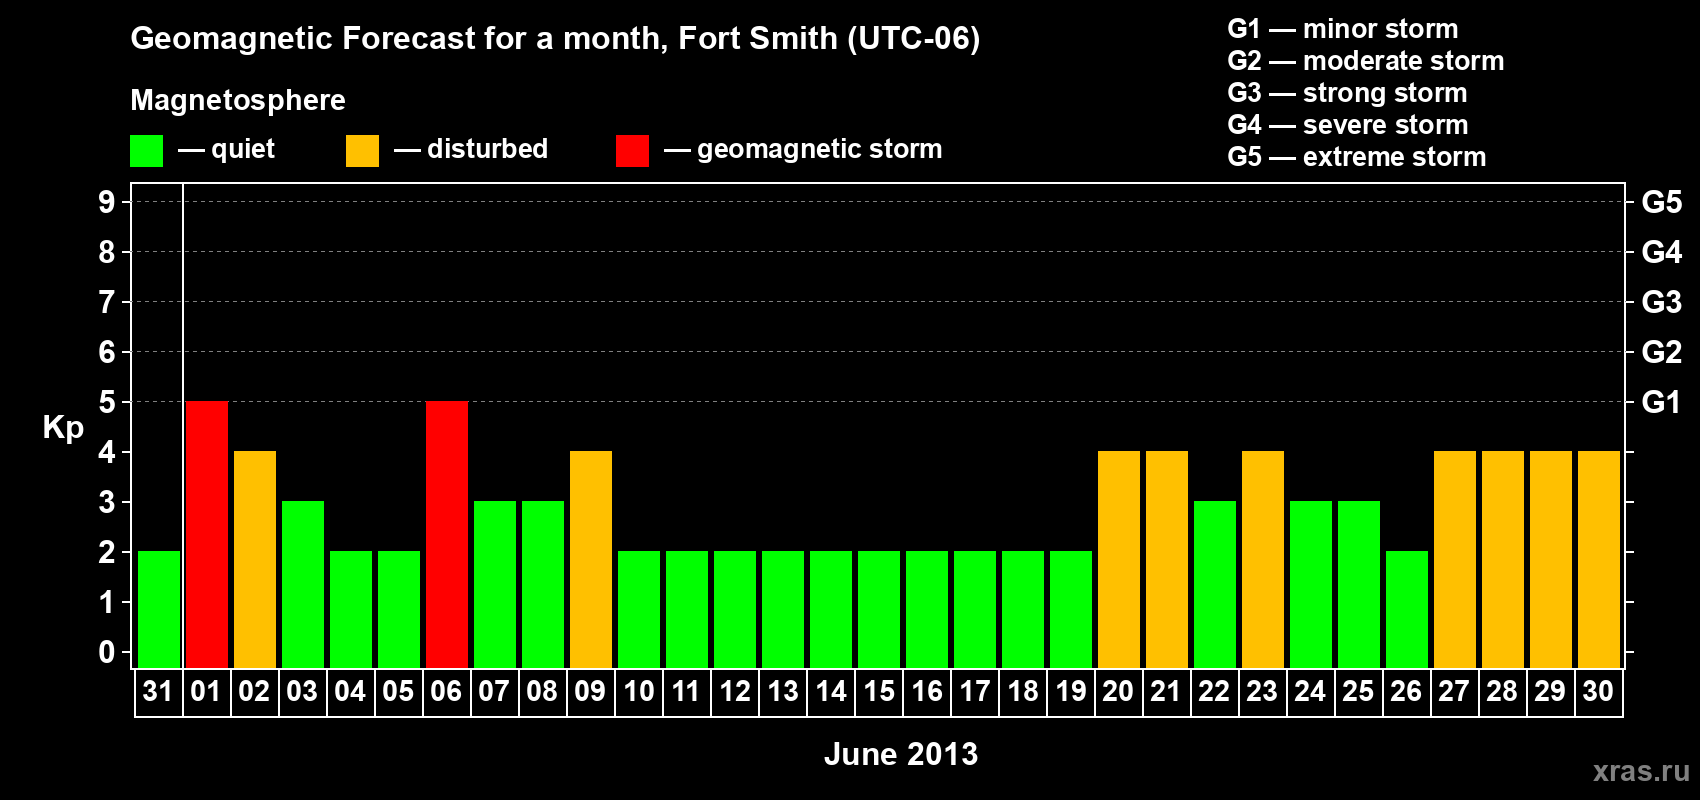The width and height of the screenshot is (1700, 800).
Task: Click the orange bar for June 09
Action: 591,559
